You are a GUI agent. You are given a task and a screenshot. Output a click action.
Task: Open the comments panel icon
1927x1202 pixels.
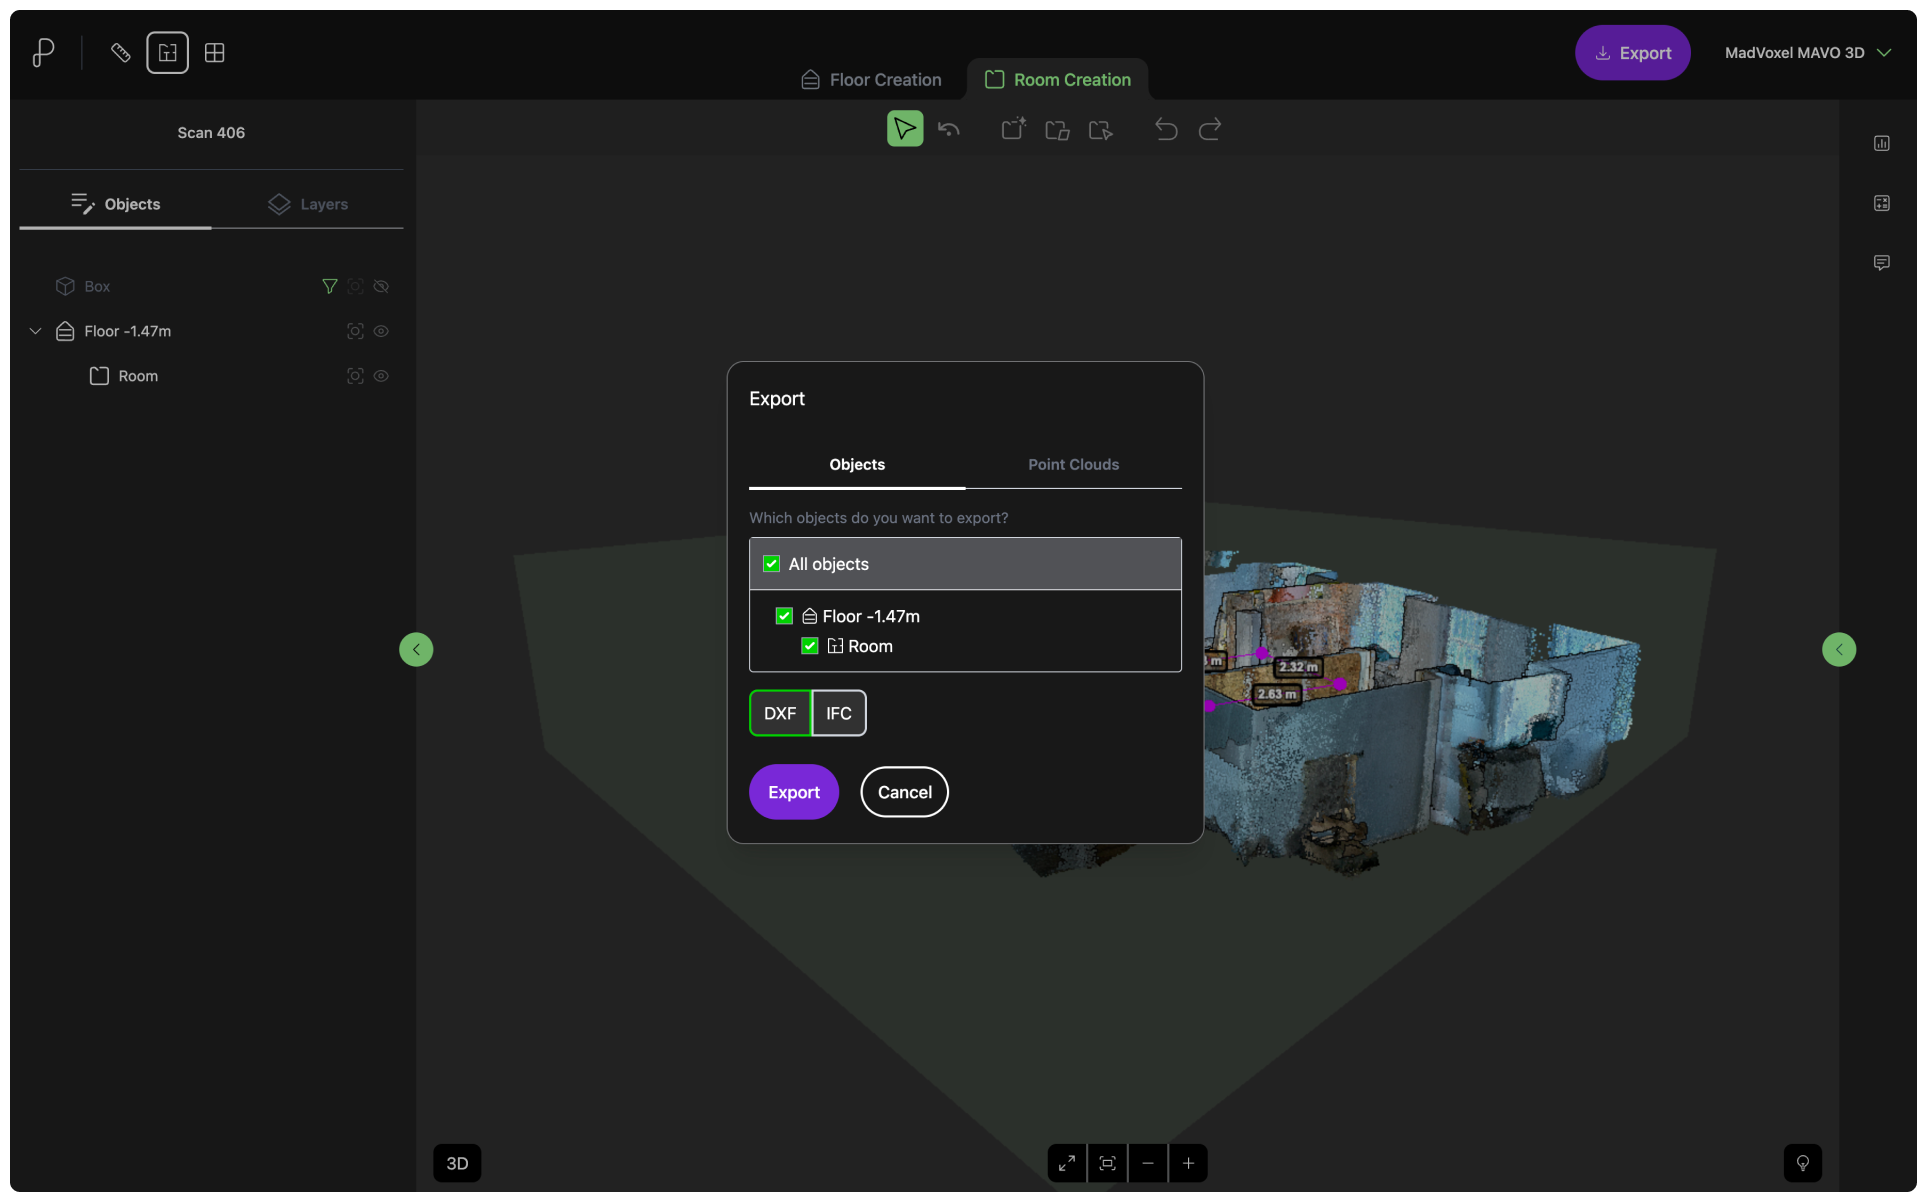point(1881,263)
